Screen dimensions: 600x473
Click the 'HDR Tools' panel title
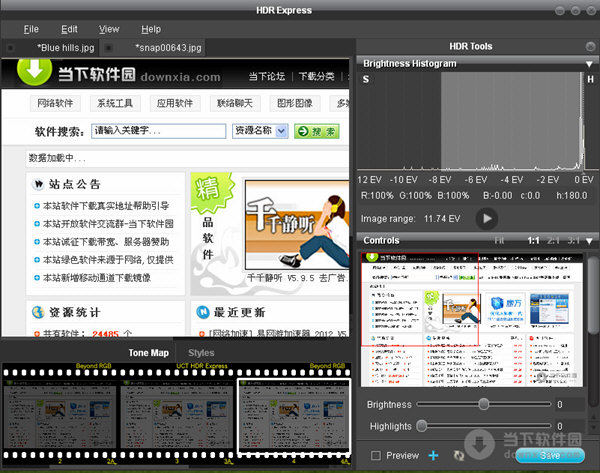pos(471,46)
